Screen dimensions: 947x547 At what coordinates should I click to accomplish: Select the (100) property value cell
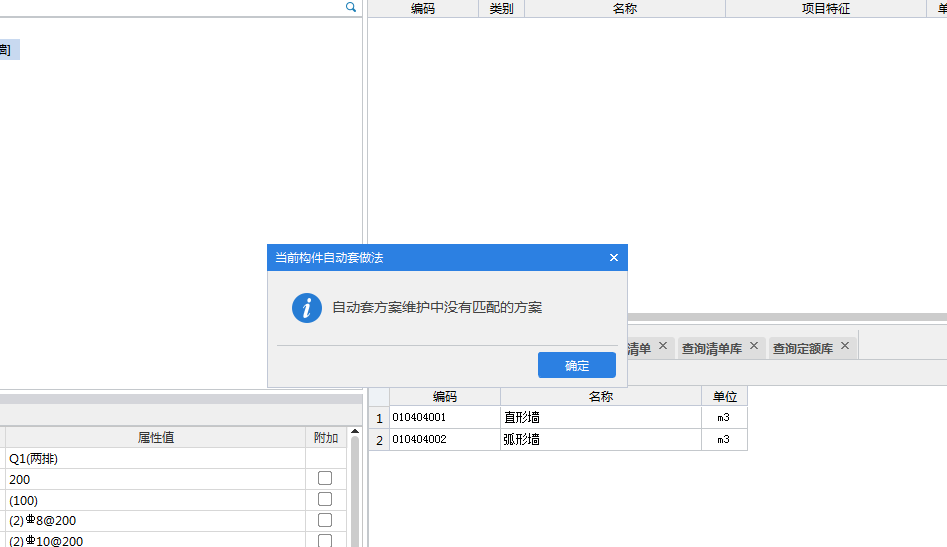point(155,500)
